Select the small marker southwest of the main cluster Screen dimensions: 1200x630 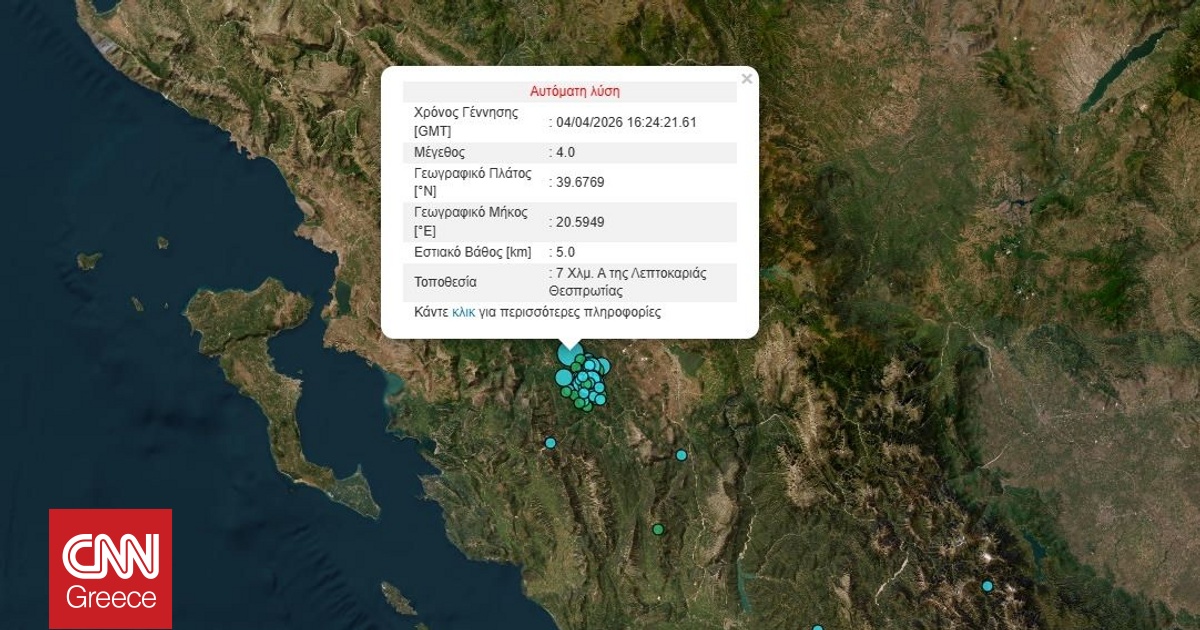[550, 441]
